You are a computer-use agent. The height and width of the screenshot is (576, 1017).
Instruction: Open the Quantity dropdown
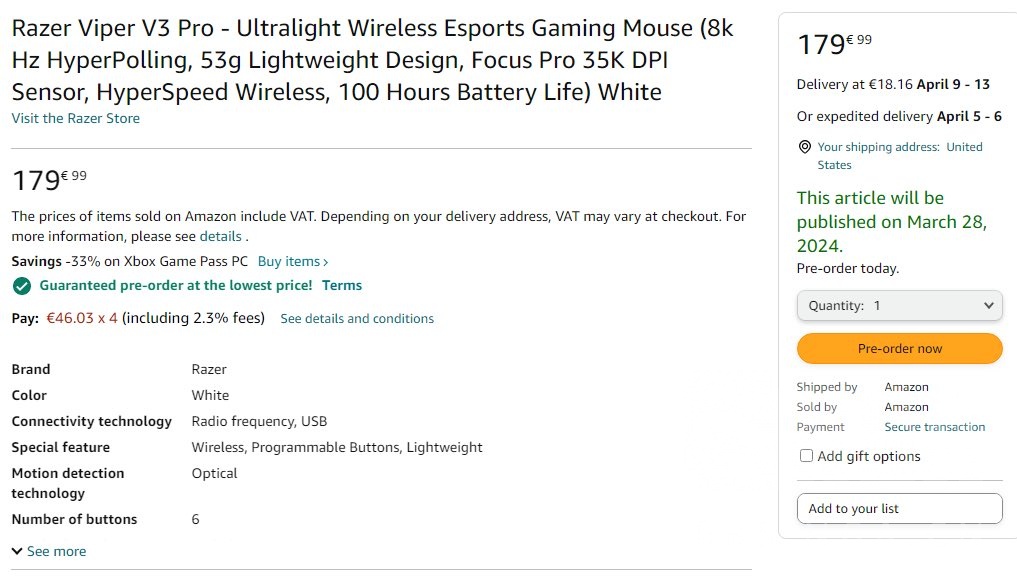tap(899, 306)
